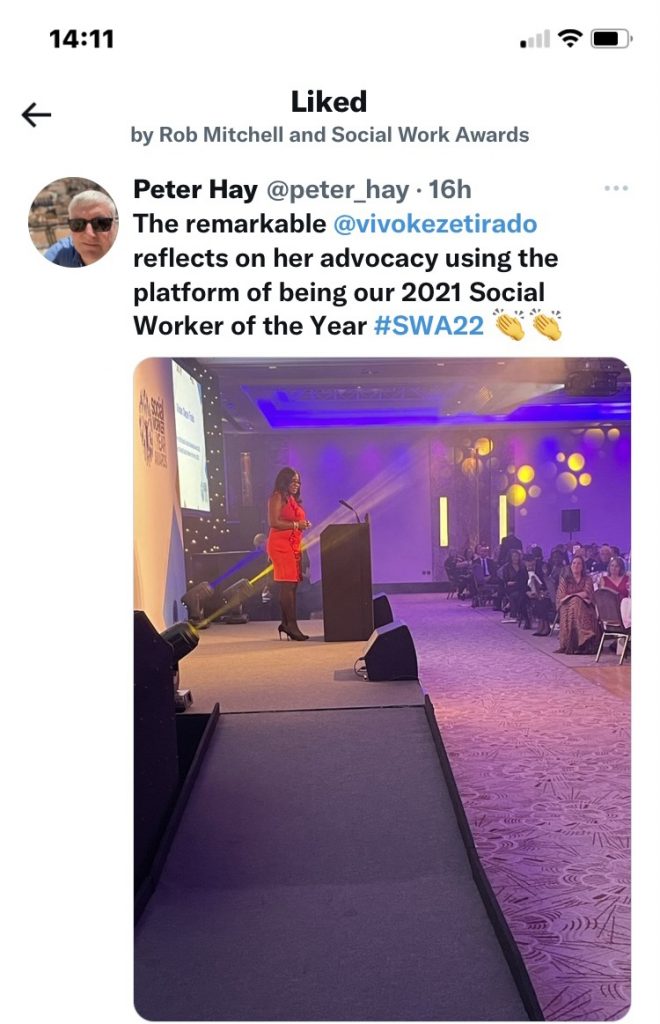
Task: Open Peter Hay's profile picture
Action: [72, 222]
